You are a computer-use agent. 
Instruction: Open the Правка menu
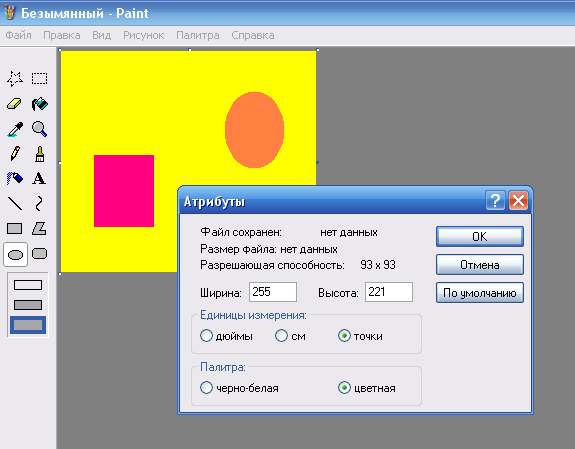62,35
